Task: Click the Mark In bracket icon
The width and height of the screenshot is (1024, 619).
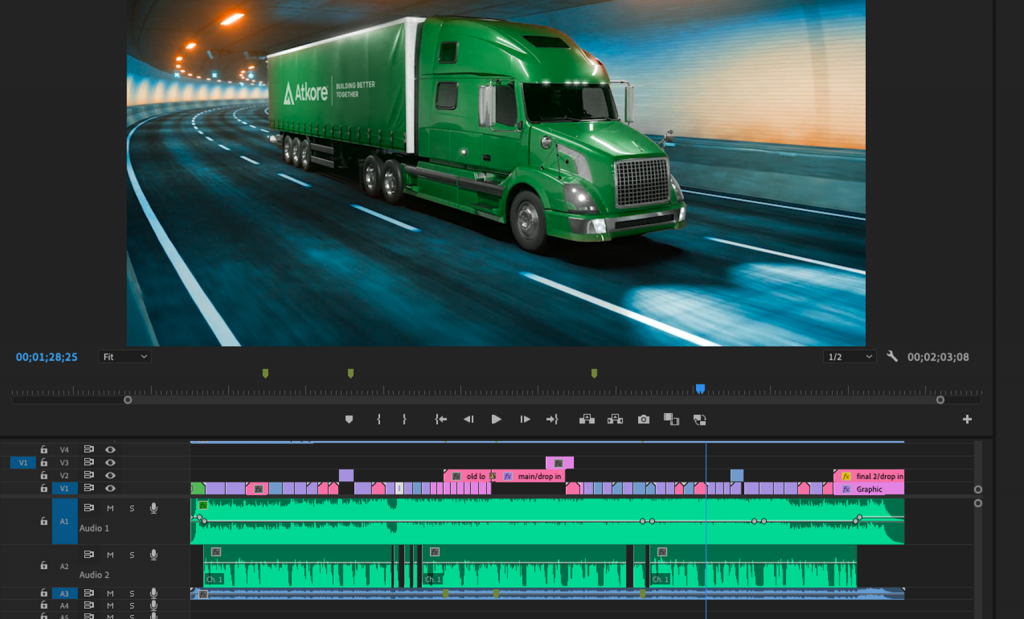Action: tap(379, 420)
